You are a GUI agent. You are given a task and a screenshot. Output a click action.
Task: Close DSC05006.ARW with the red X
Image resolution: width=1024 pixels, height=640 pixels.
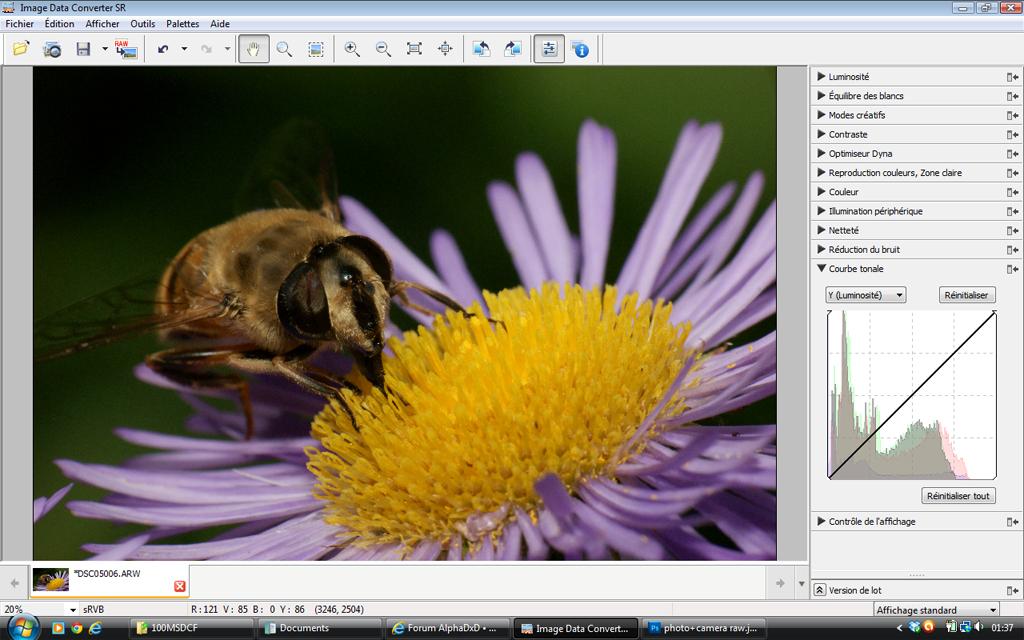180,586
